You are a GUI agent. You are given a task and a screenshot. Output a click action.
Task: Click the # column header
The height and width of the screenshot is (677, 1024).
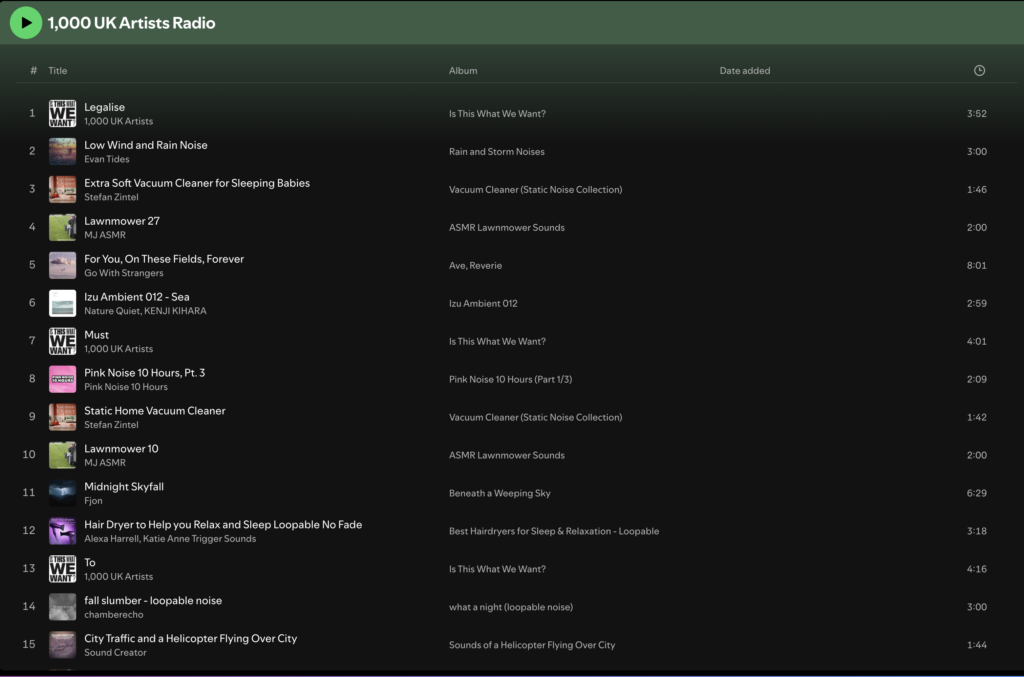(33, 71)
